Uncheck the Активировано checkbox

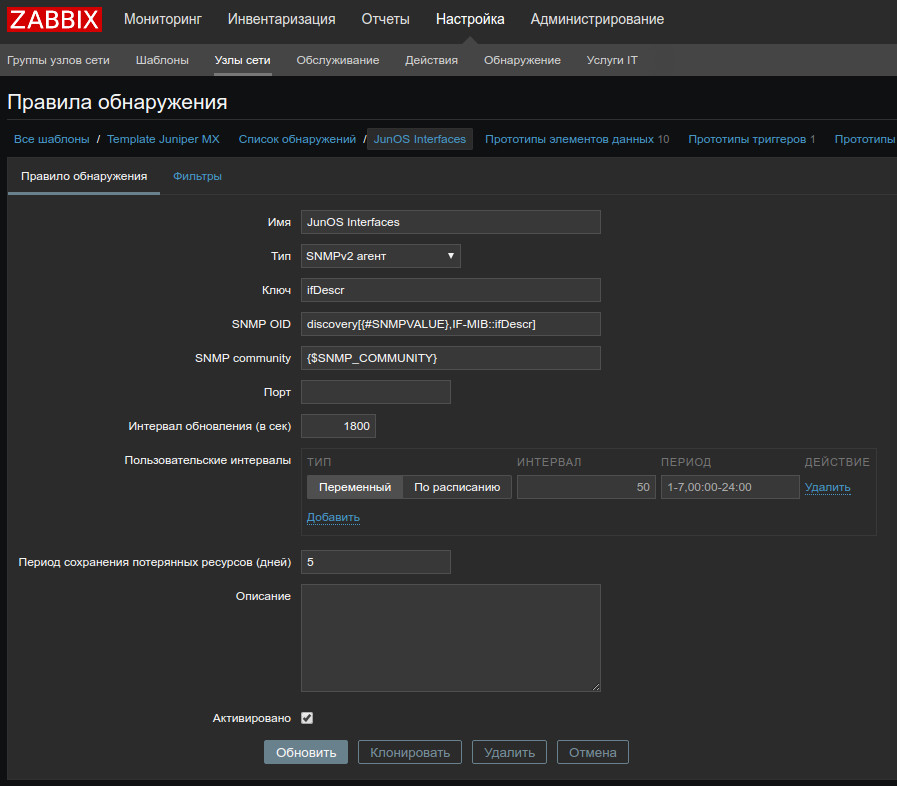click(x=307, y=718)
